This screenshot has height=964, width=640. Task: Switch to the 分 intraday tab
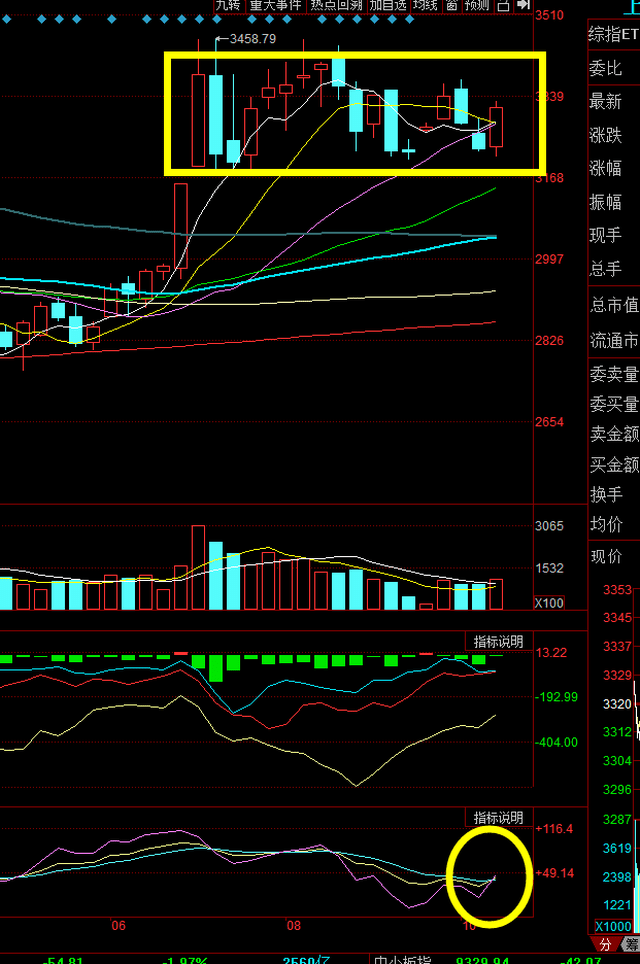(605, 944)
